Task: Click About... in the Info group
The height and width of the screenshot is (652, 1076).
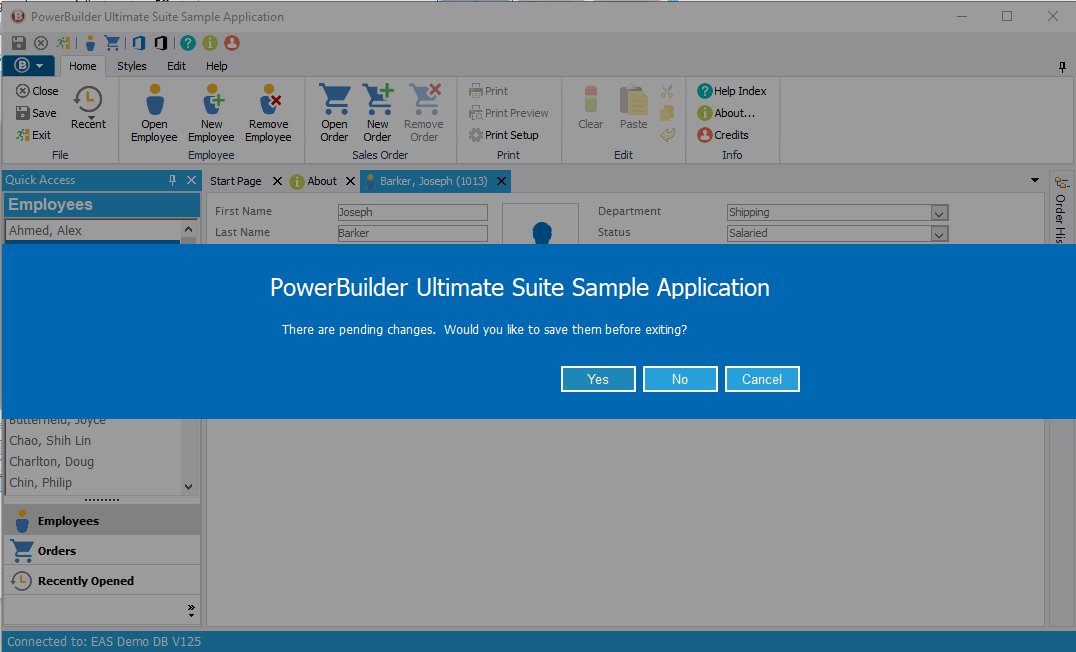Action: (726, 113)
